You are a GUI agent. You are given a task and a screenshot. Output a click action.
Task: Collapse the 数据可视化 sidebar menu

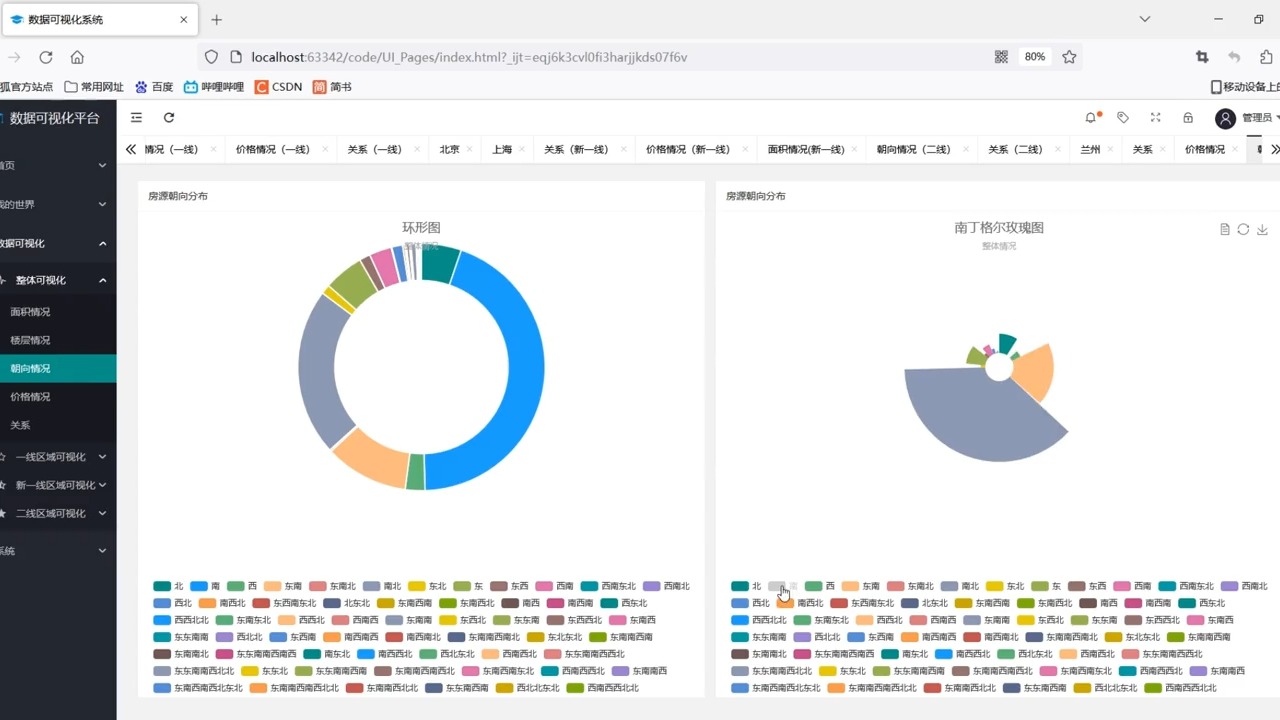58,243
